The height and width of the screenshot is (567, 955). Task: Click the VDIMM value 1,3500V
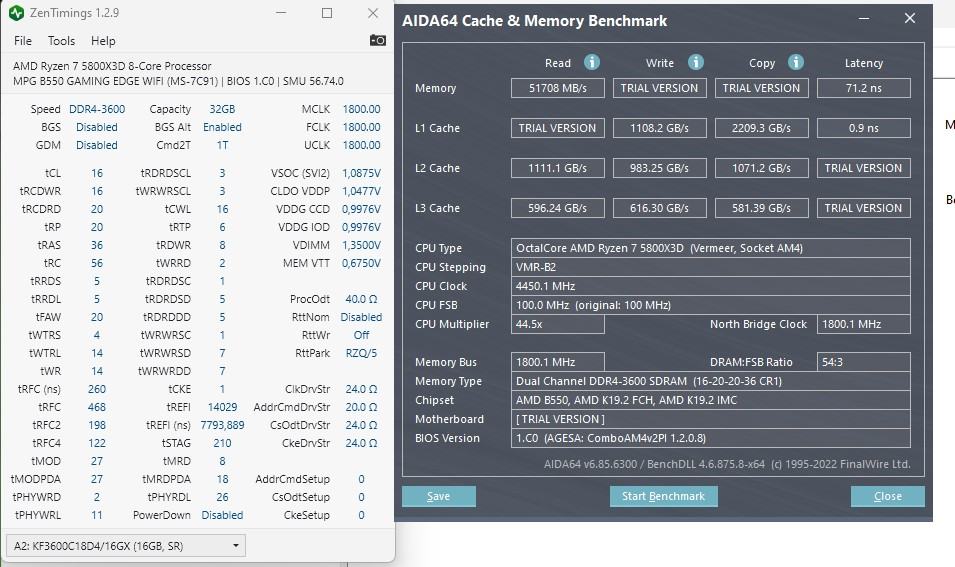361,245
